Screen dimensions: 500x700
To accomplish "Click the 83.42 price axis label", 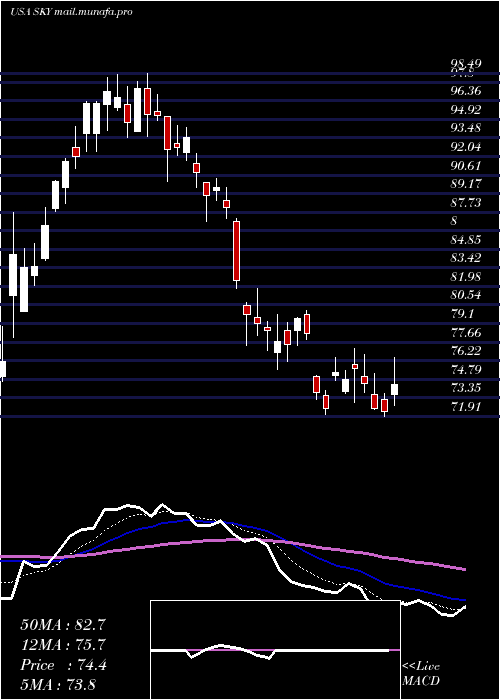I will click(x=466, y=258).
